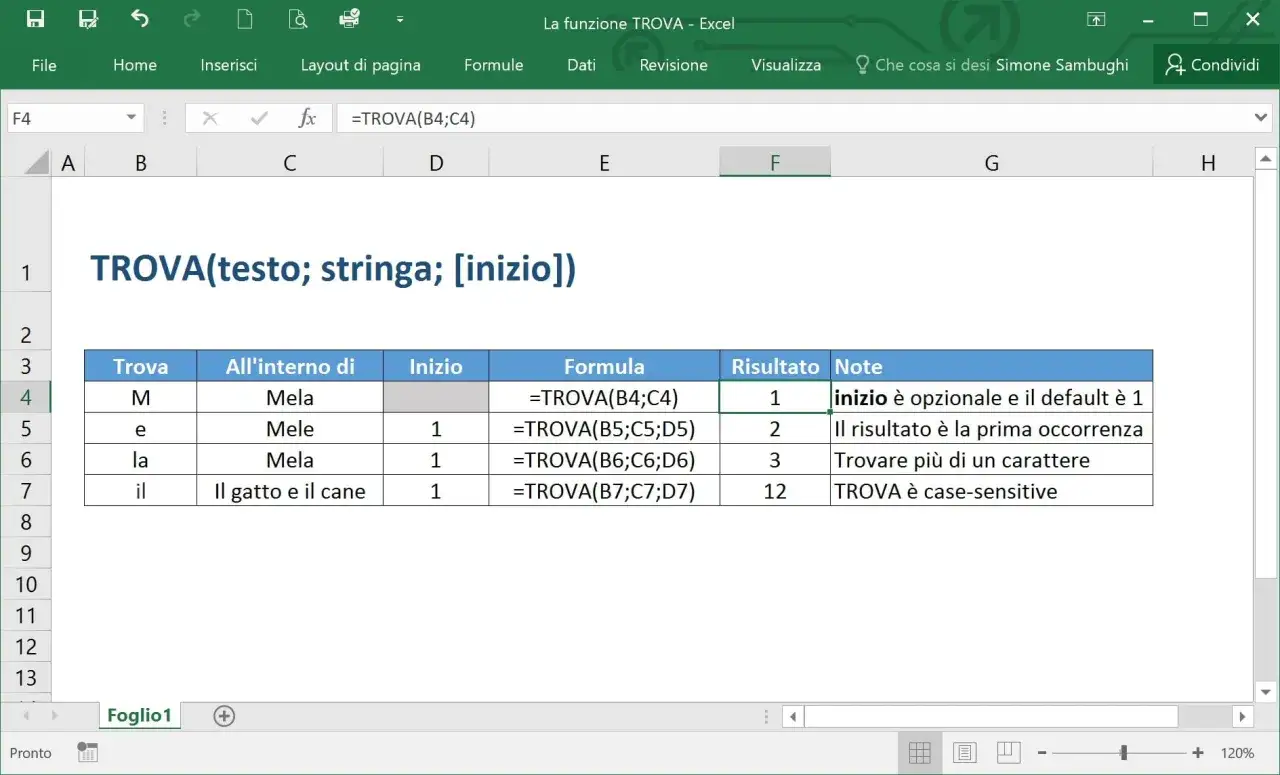Open the File menu

pos(44,65)
